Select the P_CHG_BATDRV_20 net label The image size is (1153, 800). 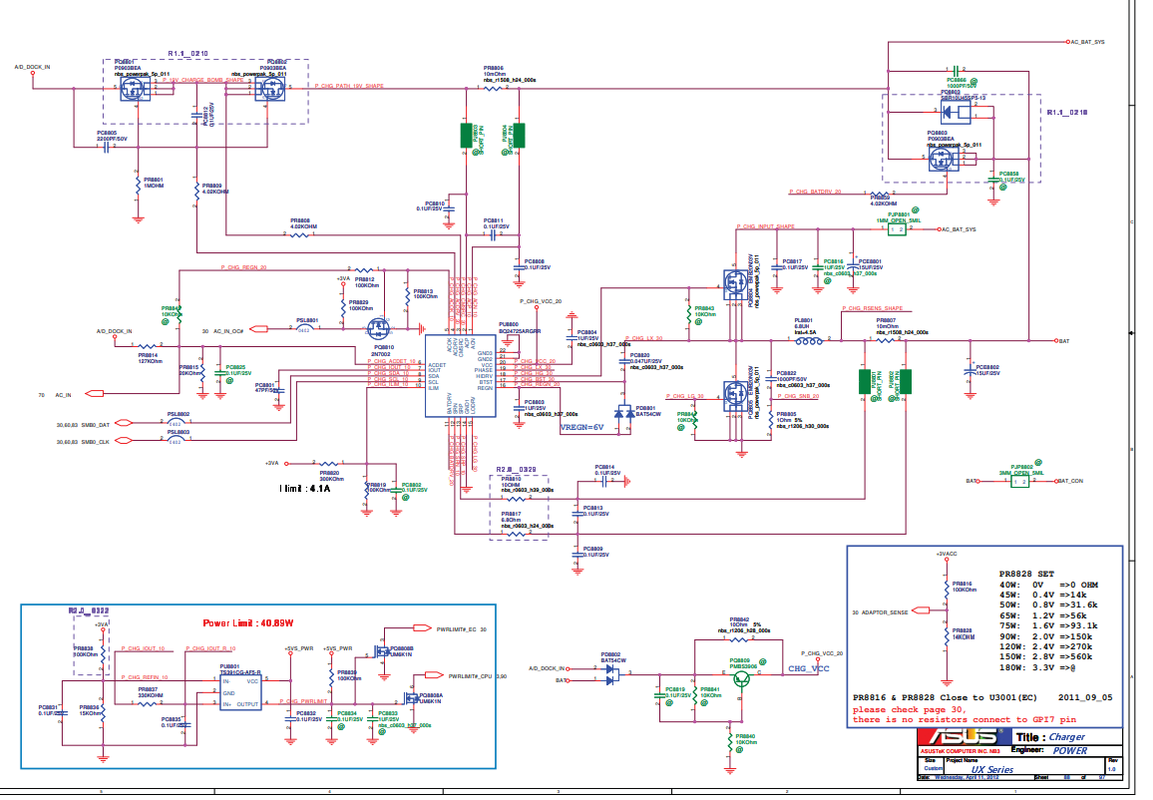[x=815, y=191]
